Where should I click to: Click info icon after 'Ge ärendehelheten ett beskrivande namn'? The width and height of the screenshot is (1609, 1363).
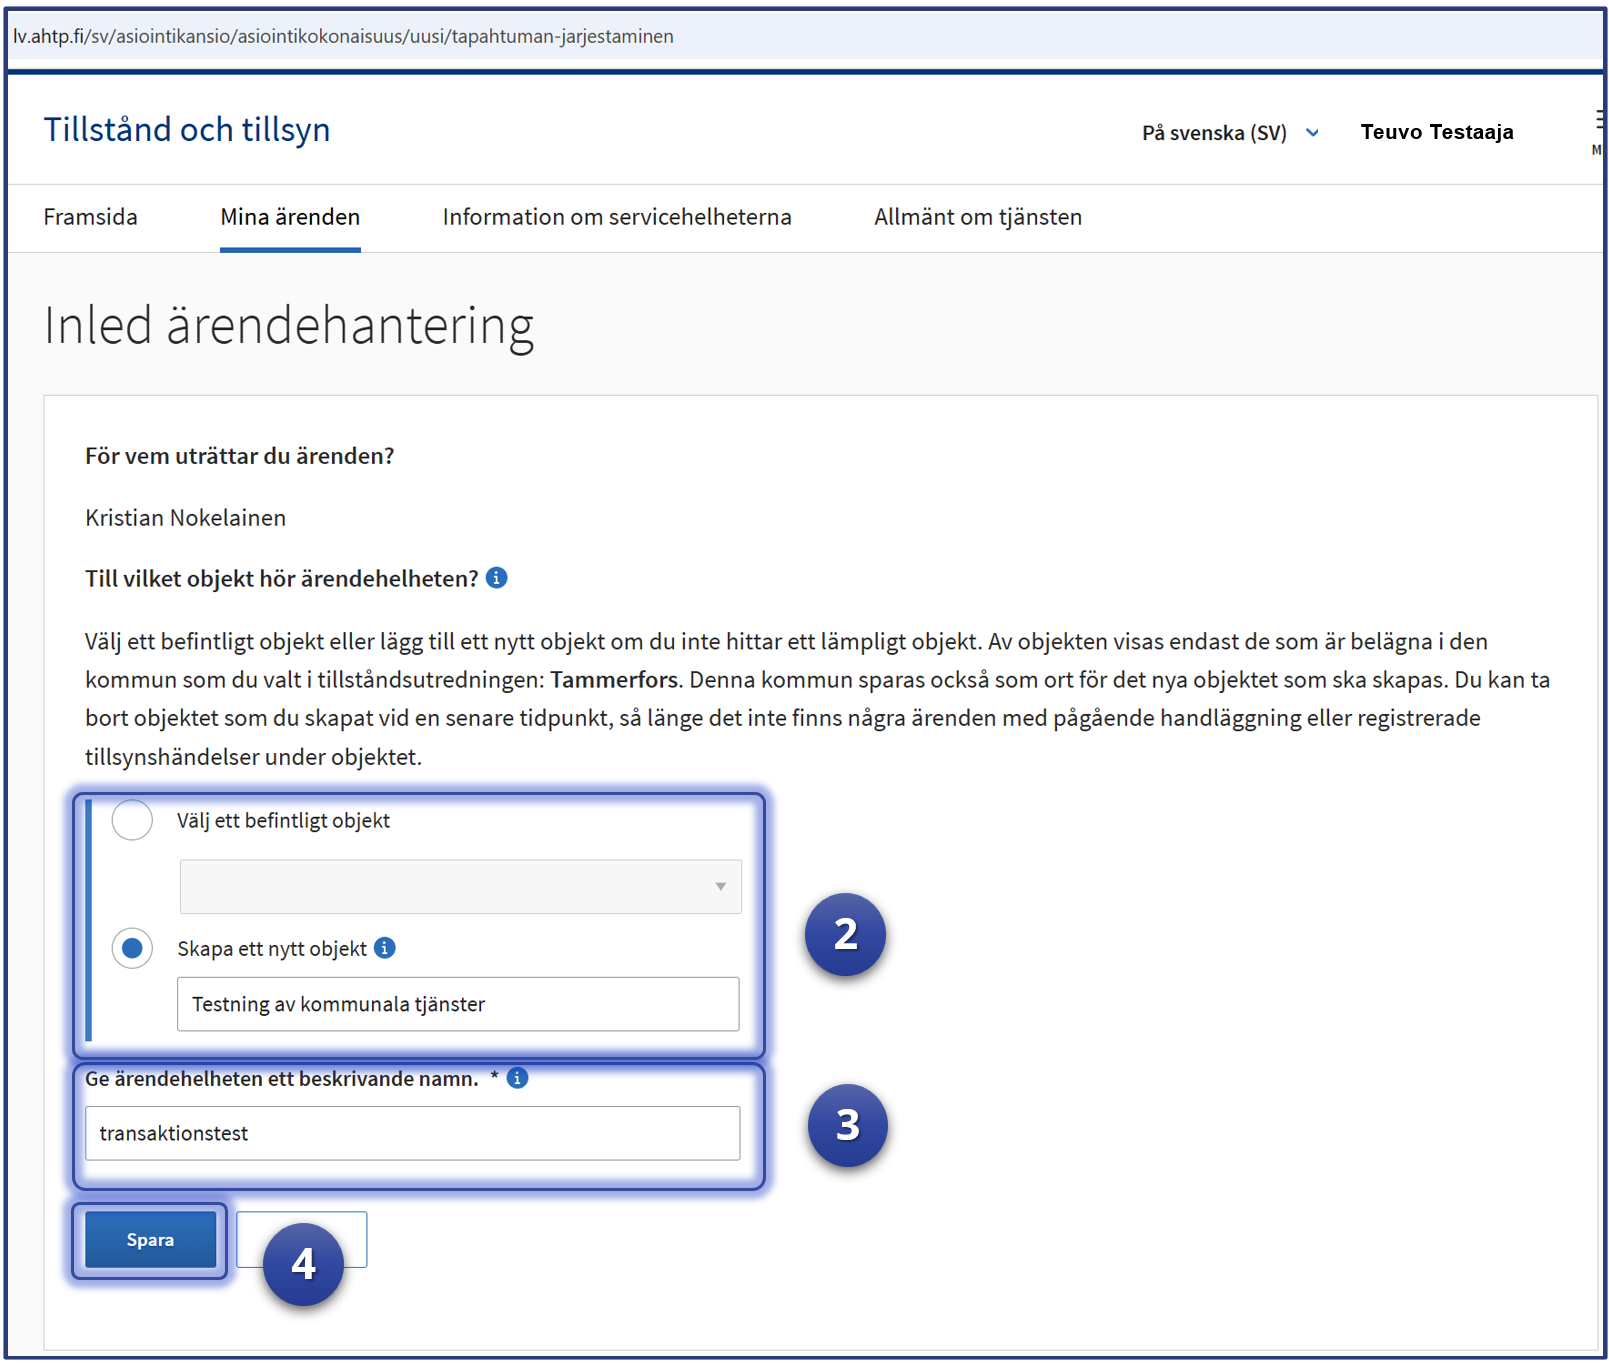click(517, 1078)
